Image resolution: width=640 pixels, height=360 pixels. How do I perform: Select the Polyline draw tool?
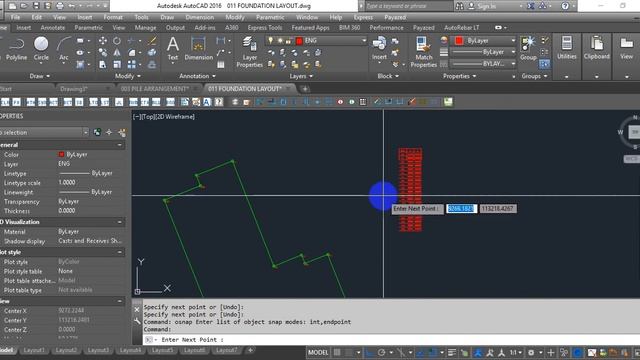pyautogui.click(x=16, y=49)
